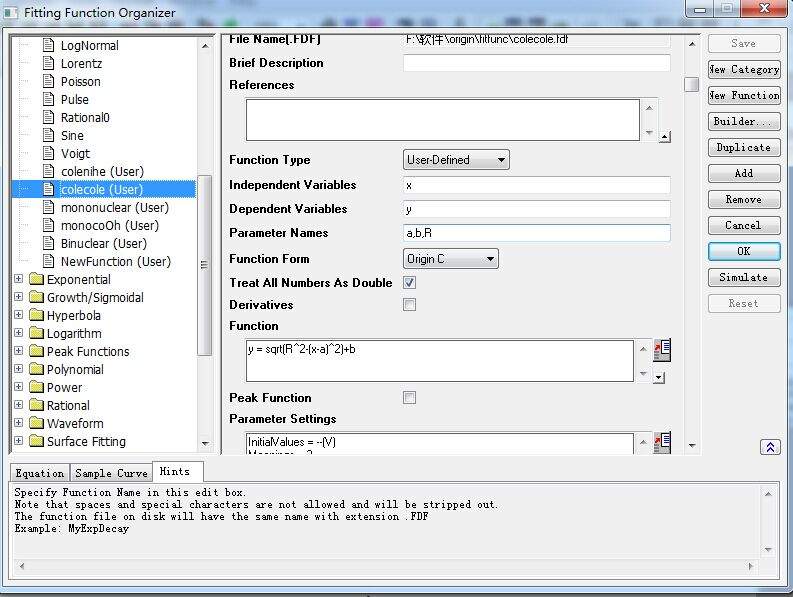Screen dimensions: 793x597
Task: Confirm with the OK button
Action: [744, 251]
